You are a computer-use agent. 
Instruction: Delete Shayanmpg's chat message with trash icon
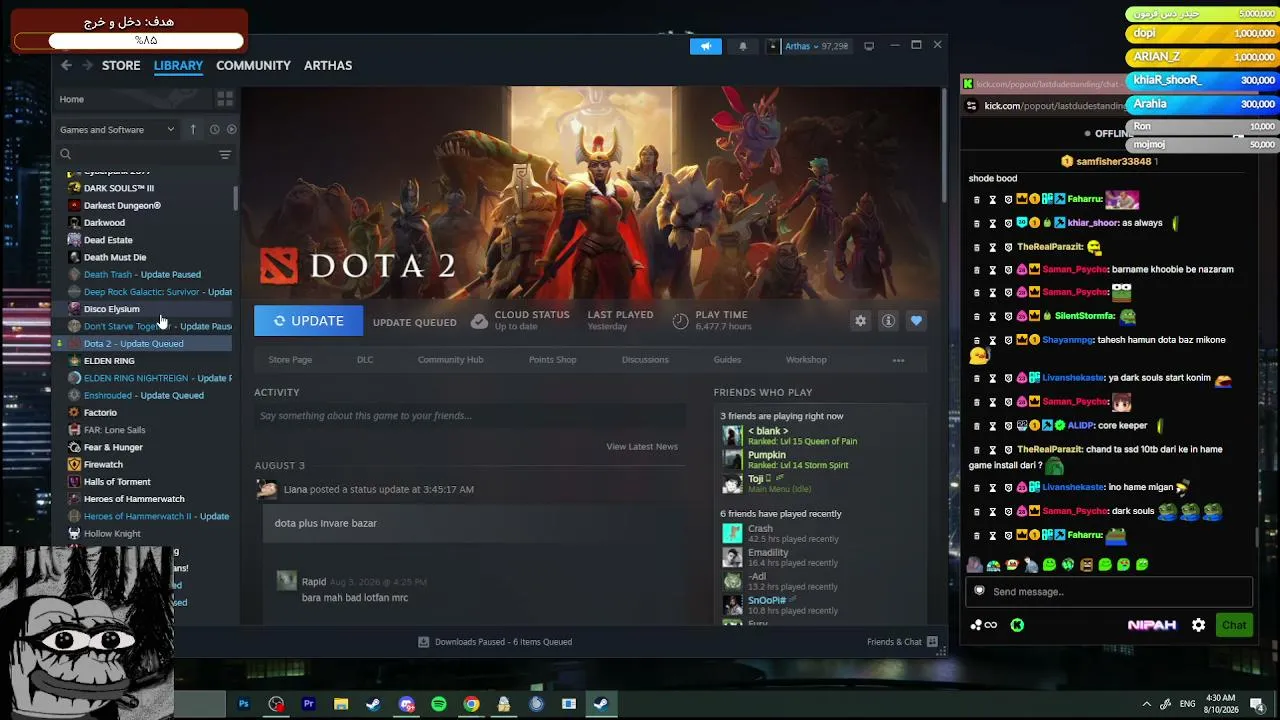977,340
